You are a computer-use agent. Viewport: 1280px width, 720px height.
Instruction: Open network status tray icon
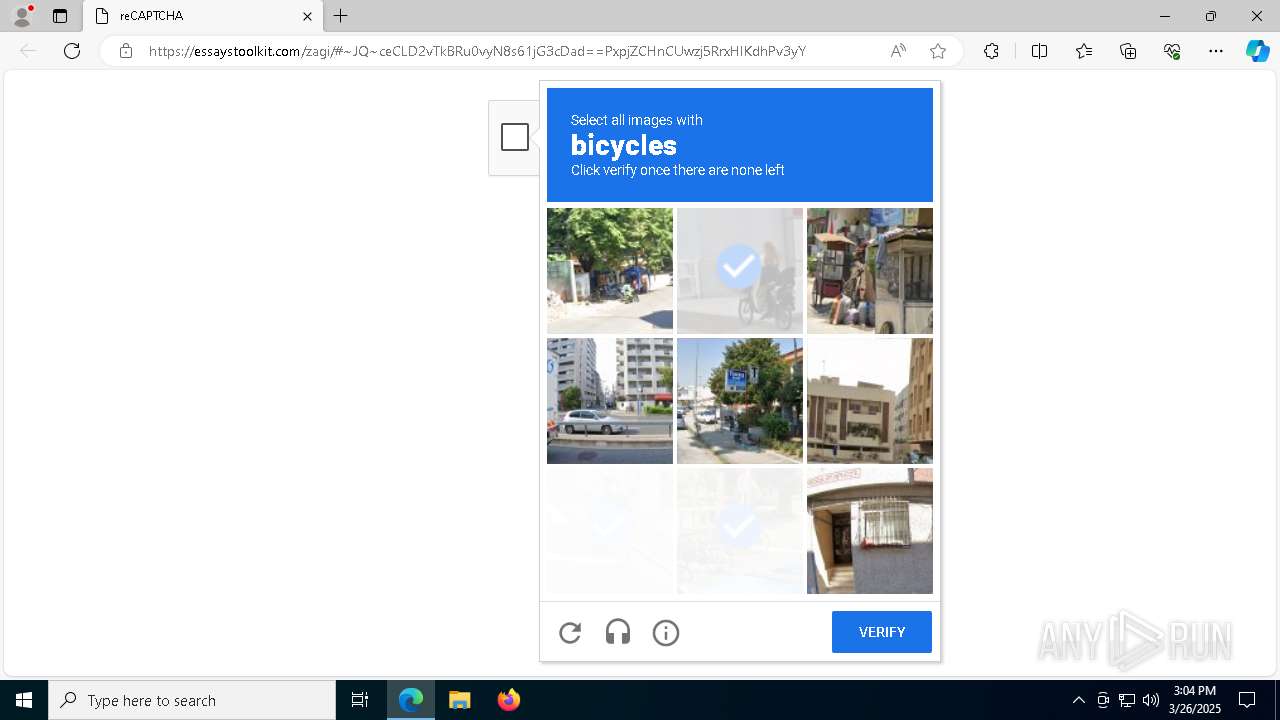coord(1127,700)
